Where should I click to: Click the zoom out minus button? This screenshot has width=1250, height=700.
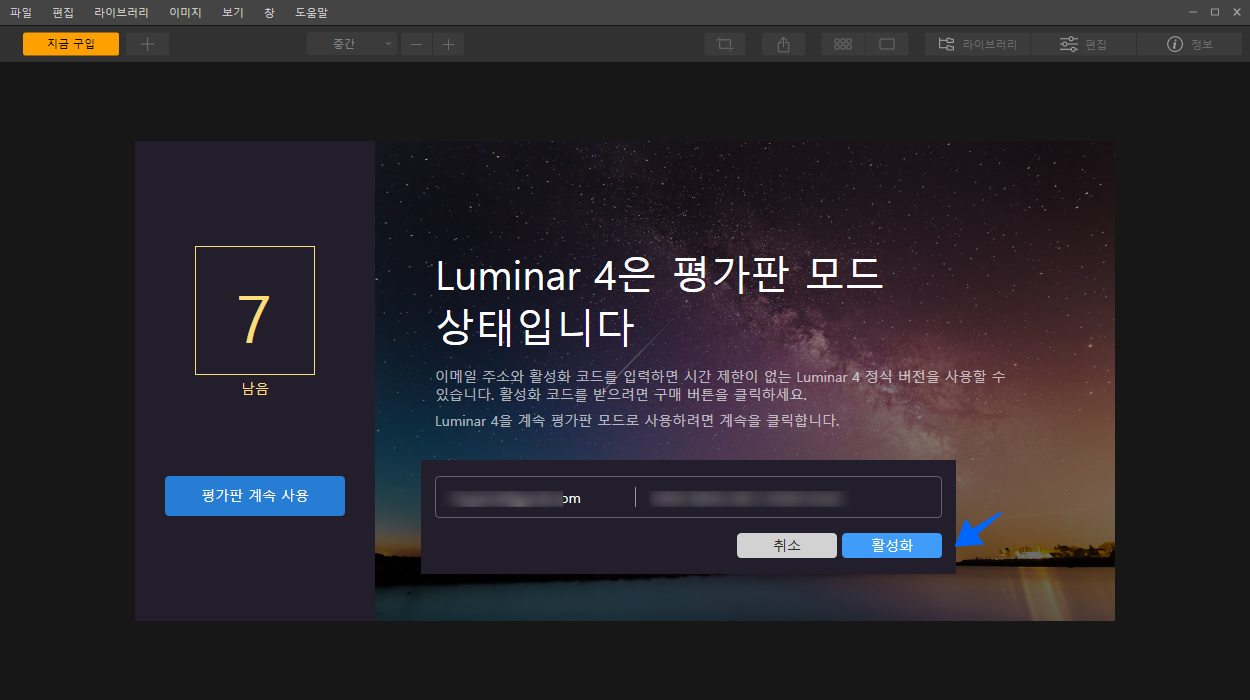(x=417, y=44)
